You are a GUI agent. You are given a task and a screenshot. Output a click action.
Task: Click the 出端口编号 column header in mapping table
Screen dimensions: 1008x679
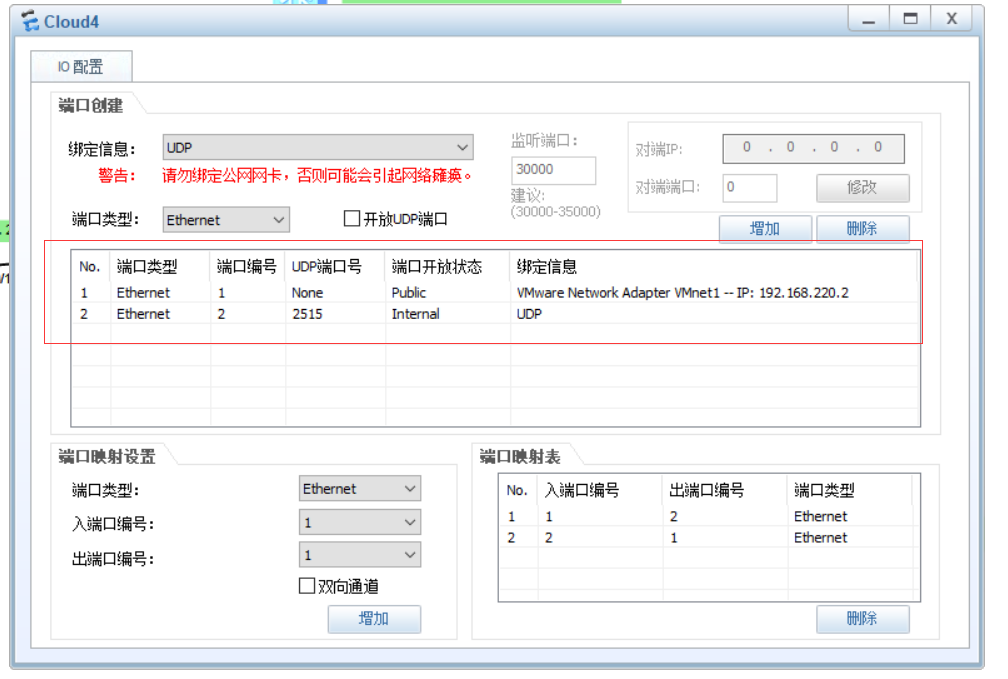tap(725, 490)
